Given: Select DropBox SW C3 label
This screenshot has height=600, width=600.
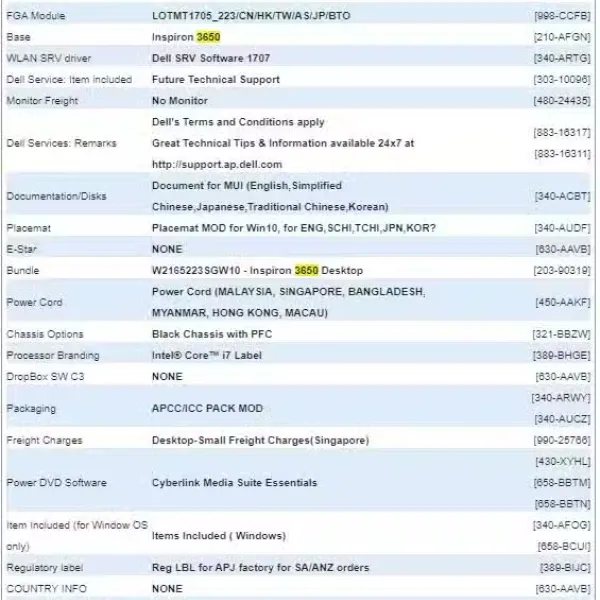Looking at the screenshot, I should [45, 377].
